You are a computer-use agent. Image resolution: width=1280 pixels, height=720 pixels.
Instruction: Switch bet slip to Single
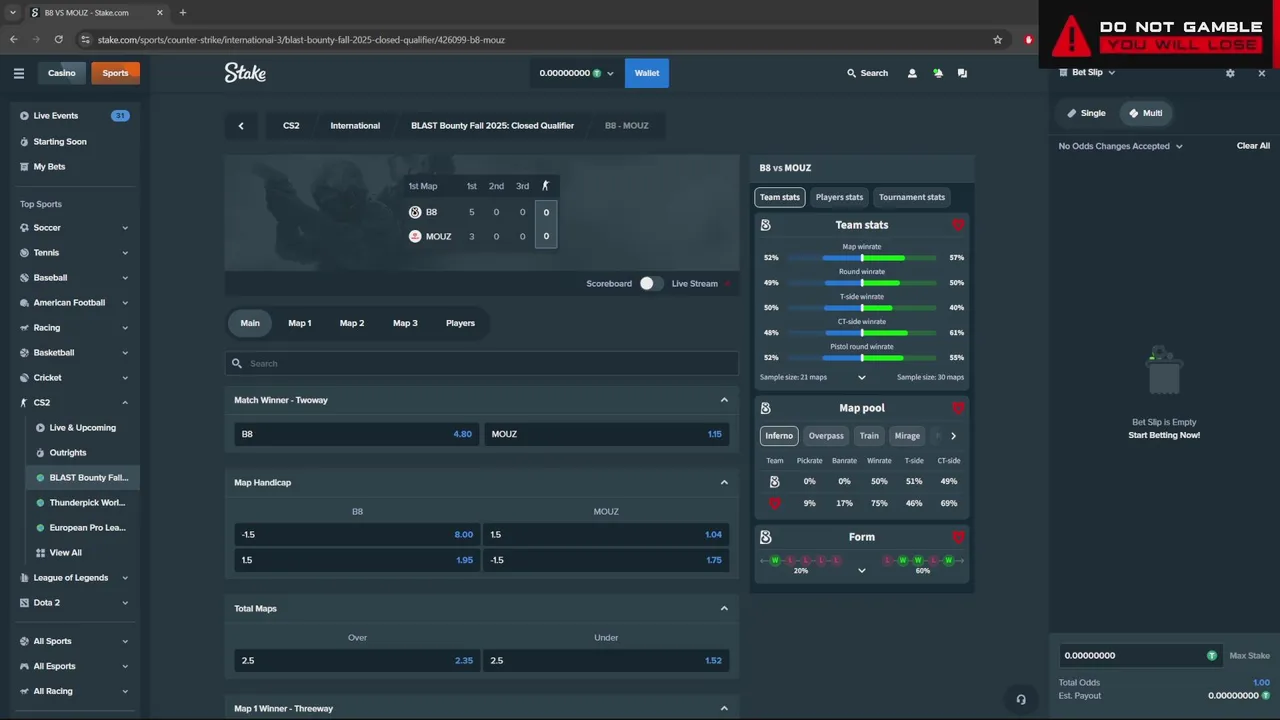pos(1086,113)
